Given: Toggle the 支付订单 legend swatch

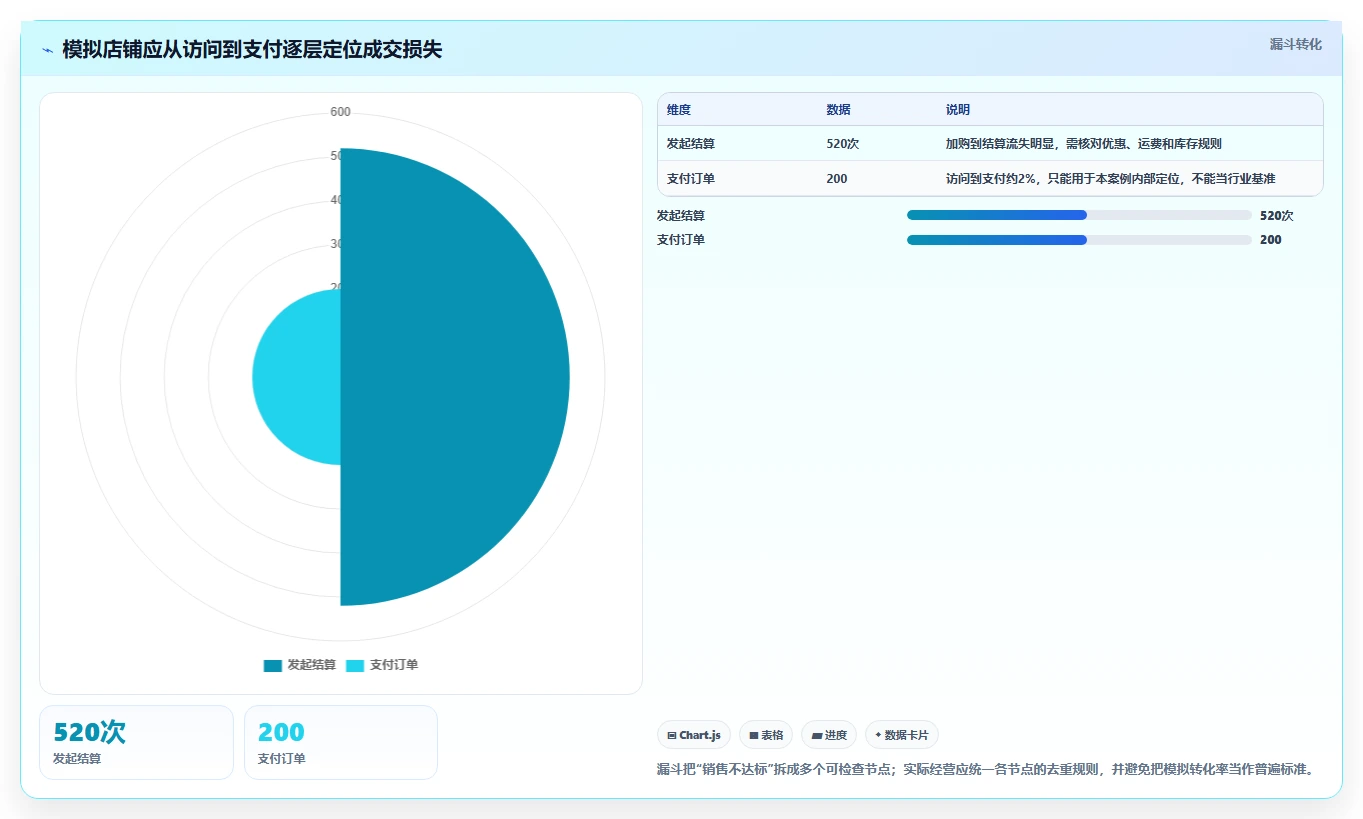Looking at the screenshot, I should coord(355,665).
